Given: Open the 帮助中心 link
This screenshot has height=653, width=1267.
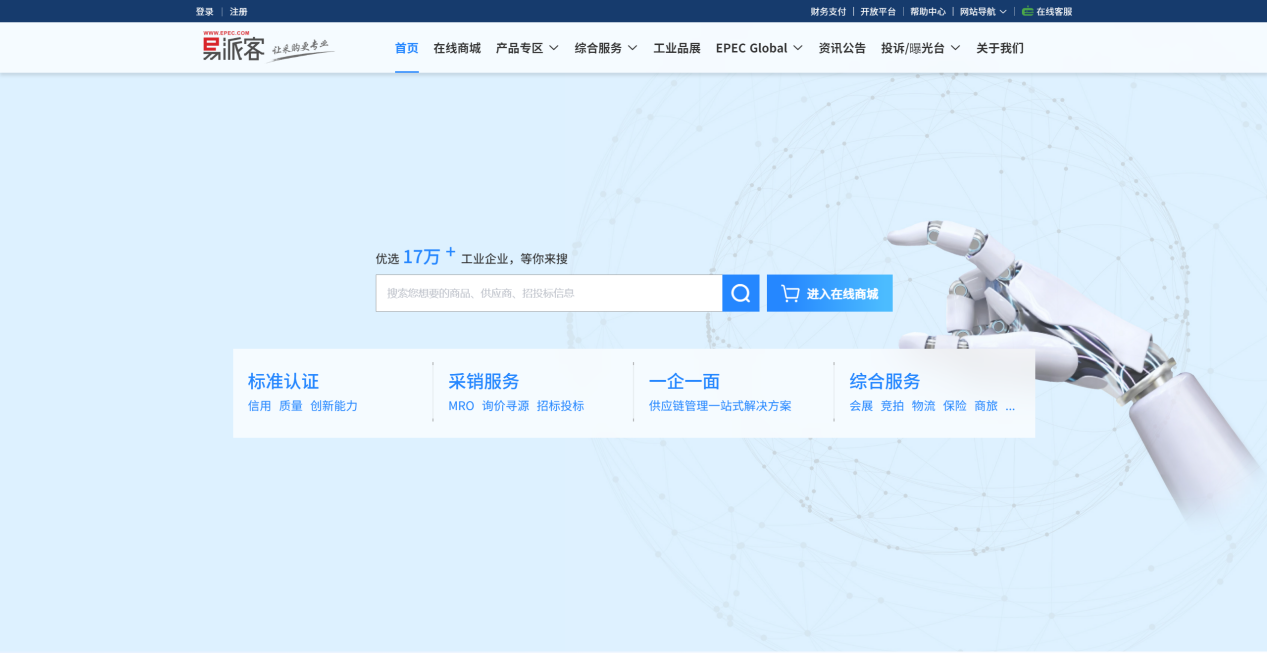Looking at the screenshot, I should click(x=927, y=11).
